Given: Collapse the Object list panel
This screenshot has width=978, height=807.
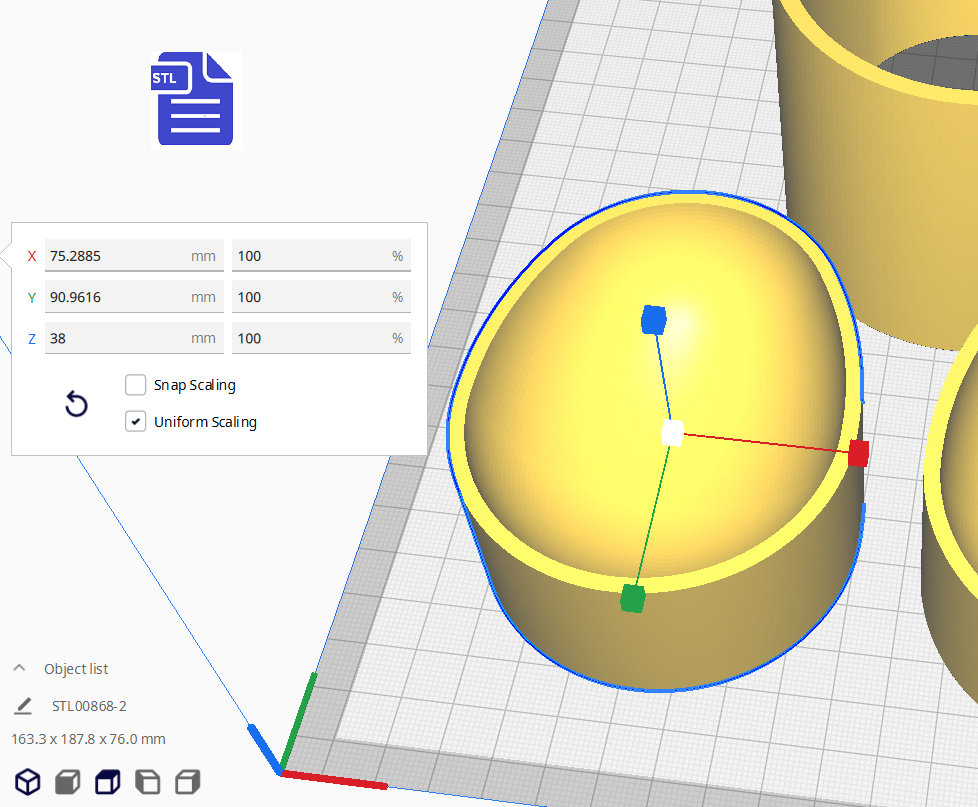Looking at the screenshot, I should (x=19, y=669).
